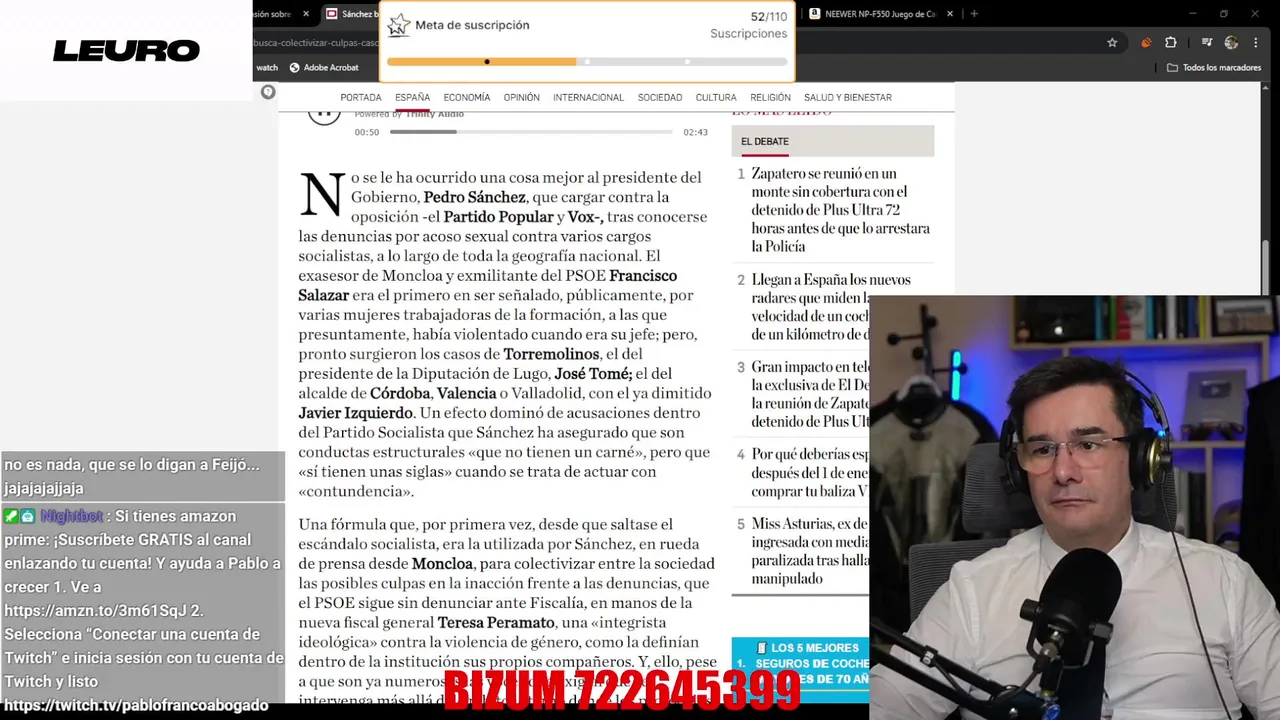Click the orange extension icon in the toolbar
This screenshot has width=1280, height=720.
[1146, 43]
